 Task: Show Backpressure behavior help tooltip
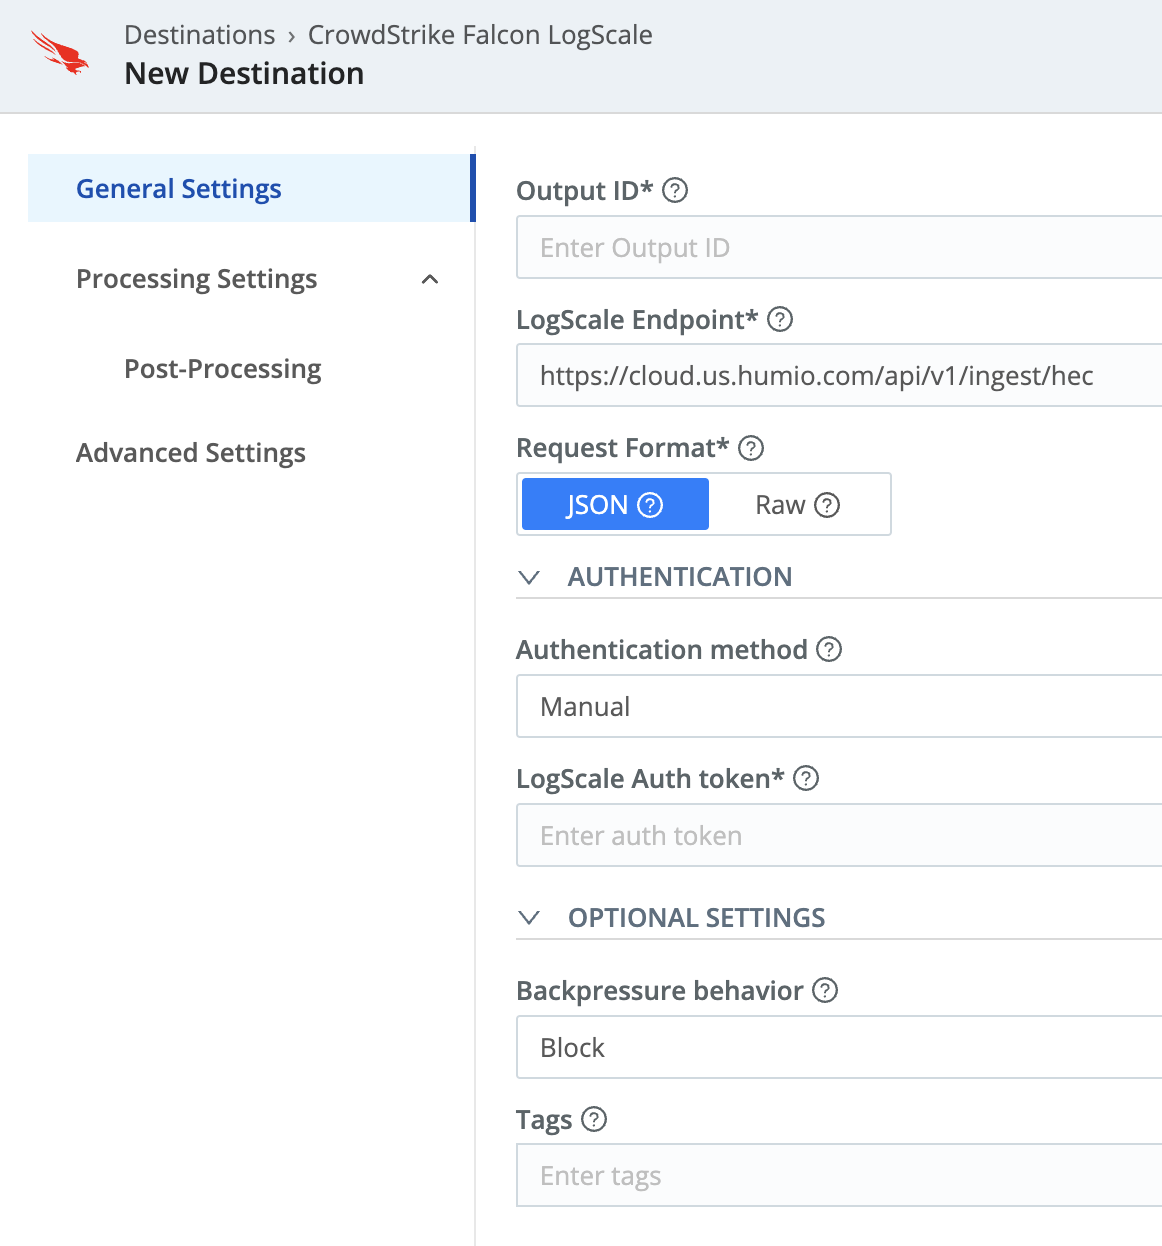coord(825,990)
